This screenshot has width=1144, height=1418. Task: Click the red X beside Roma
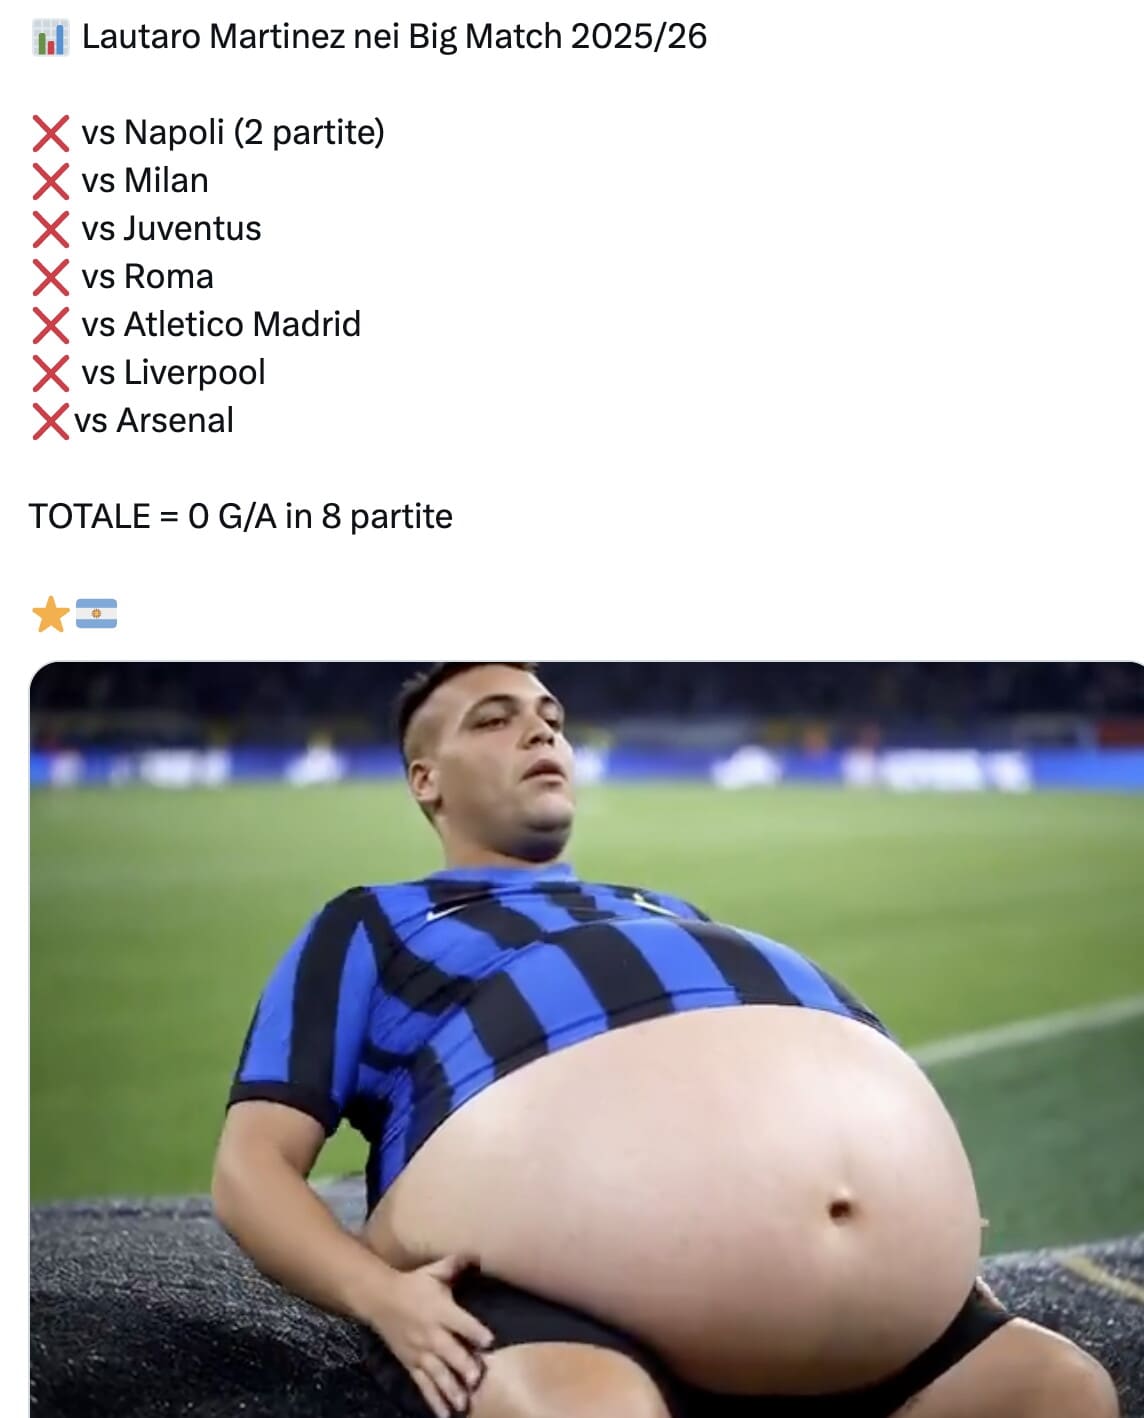coord(50,277)
